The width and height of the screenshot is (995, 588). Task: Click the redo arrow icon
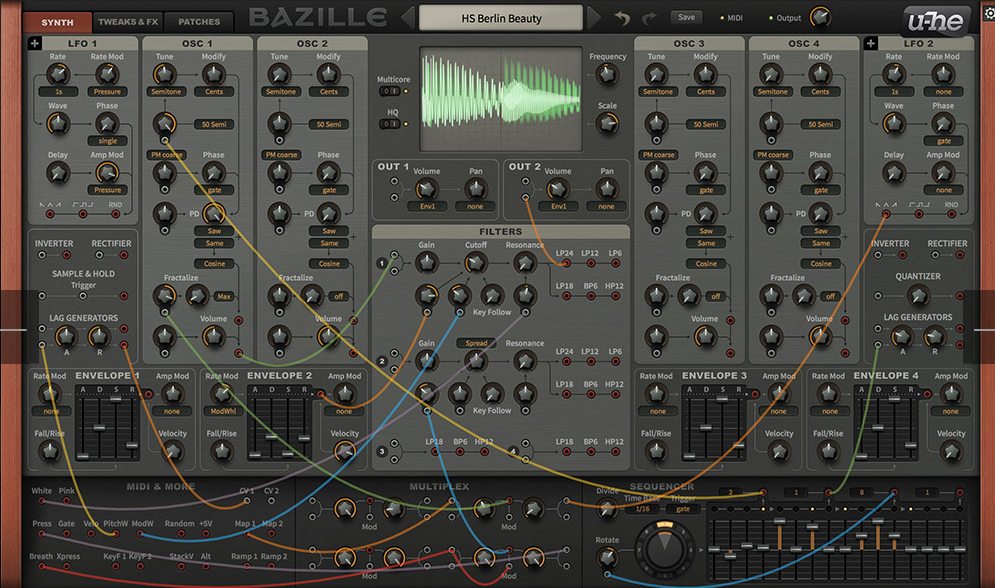point(648,18)
